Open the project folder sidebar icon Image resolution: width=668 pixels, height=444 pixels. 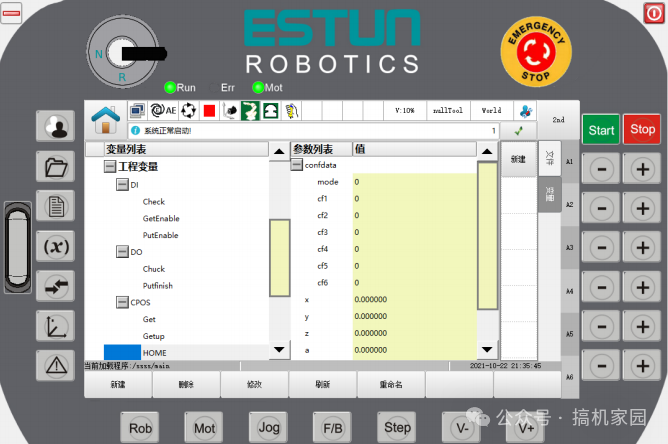(x=56, y=166)
